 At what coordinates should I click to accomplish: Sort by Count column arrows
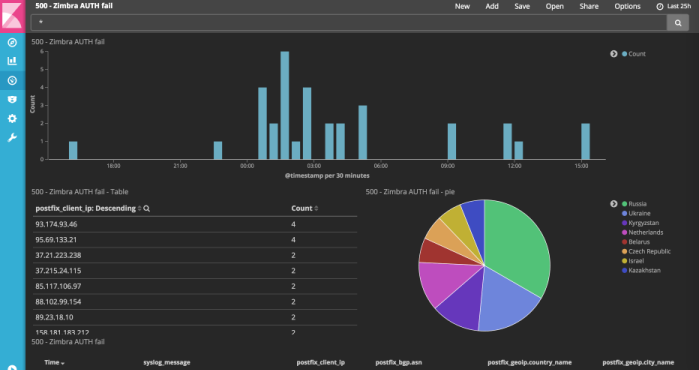pyautogui.click(x=317, y=209)
